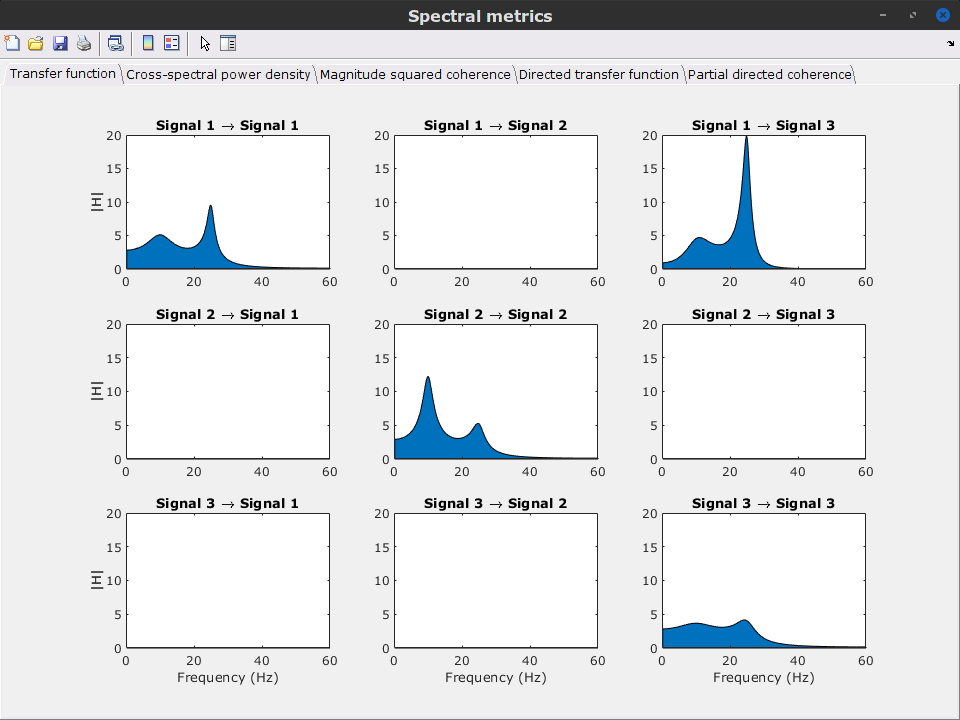960x720 pixels.
Task: Open the Property Inspector icon
Action: click(x=228, y=43)
